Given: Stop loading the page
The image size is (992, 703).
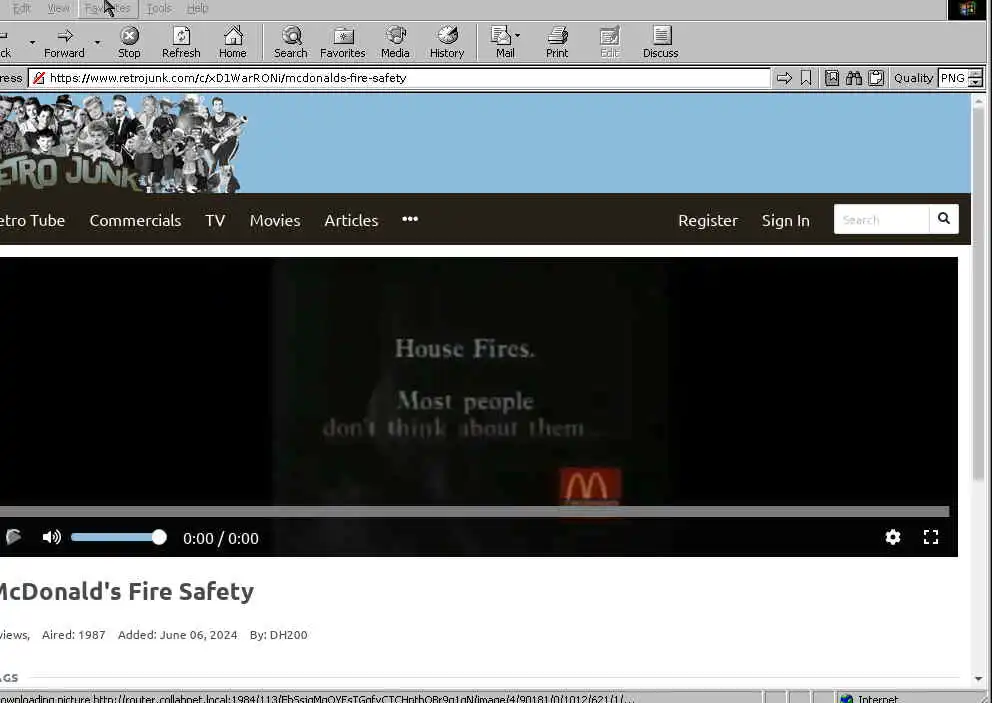Looking at the screenshot, I should click(x=129, y=42).
